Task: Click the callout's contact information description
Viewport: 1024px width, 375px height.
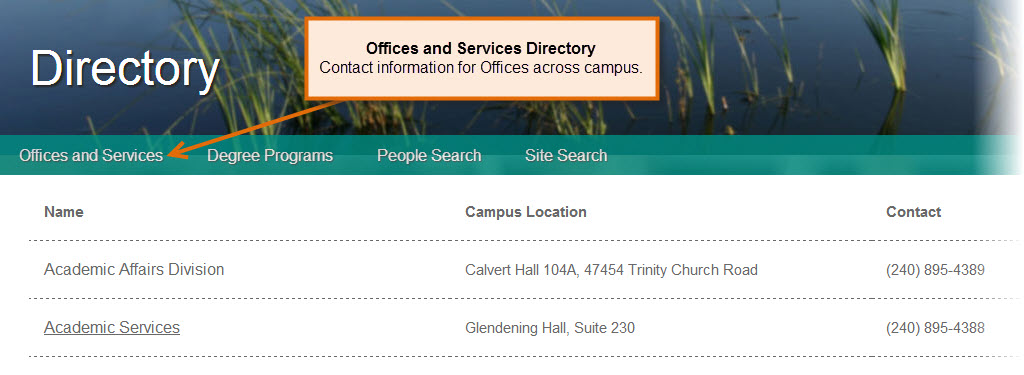Action: 481,68
